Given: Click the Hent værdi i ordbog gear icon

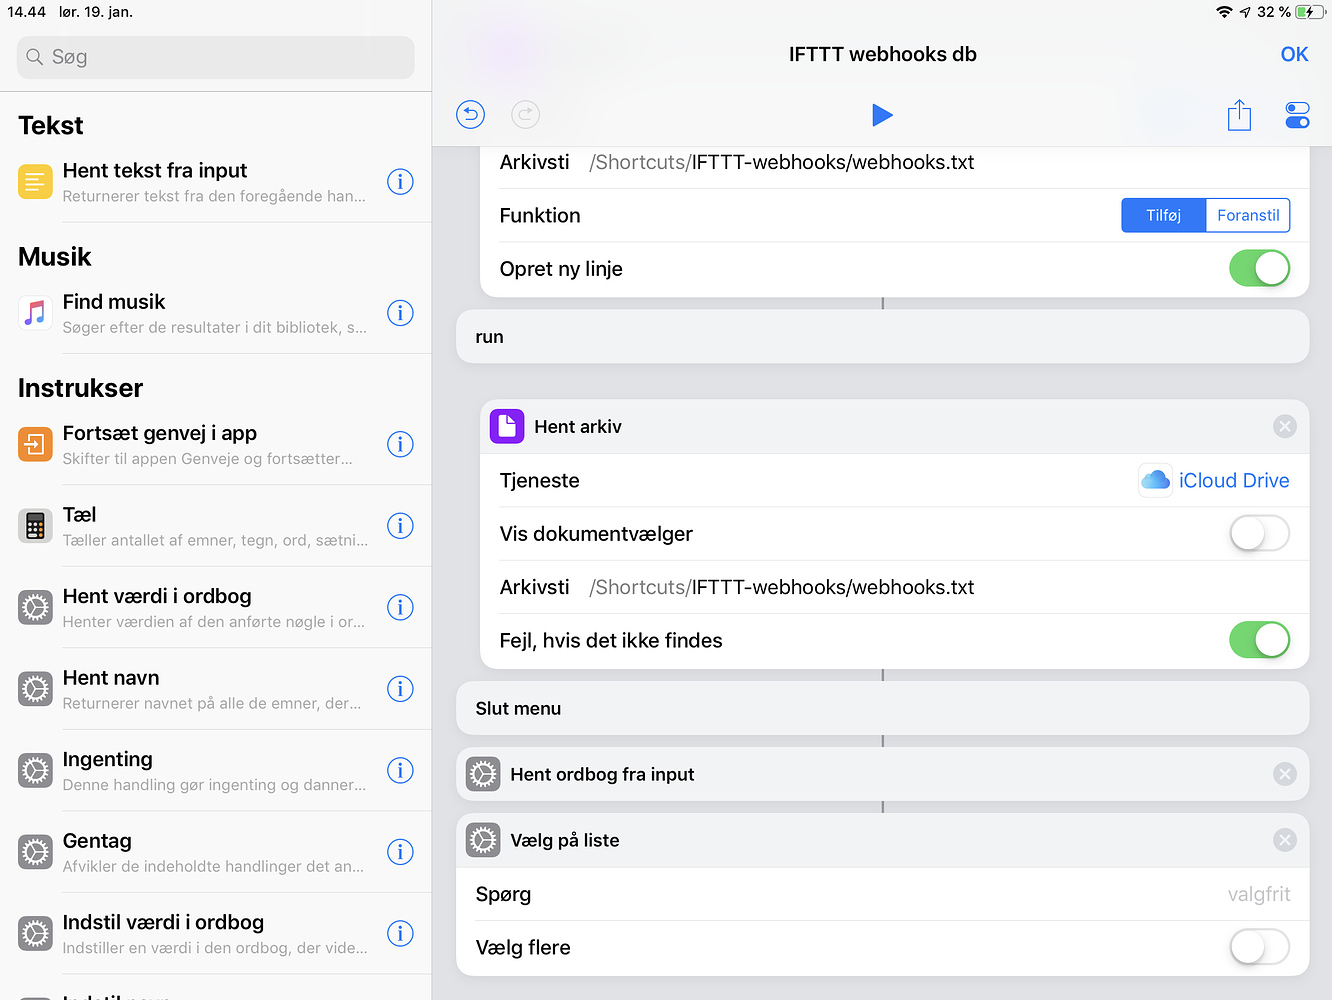Looking at the screenshot, I should (x=34, y=607).
